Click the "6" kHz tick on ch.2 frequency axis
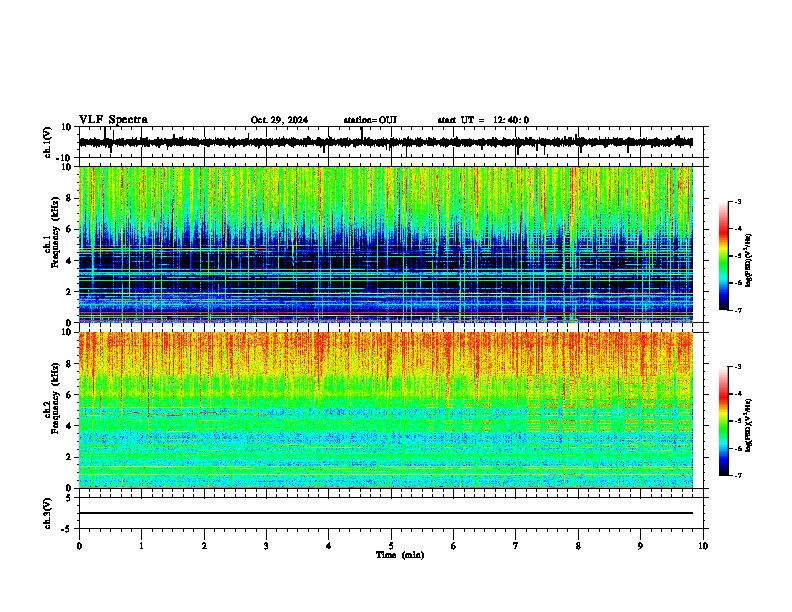 [x=70, y=395]
